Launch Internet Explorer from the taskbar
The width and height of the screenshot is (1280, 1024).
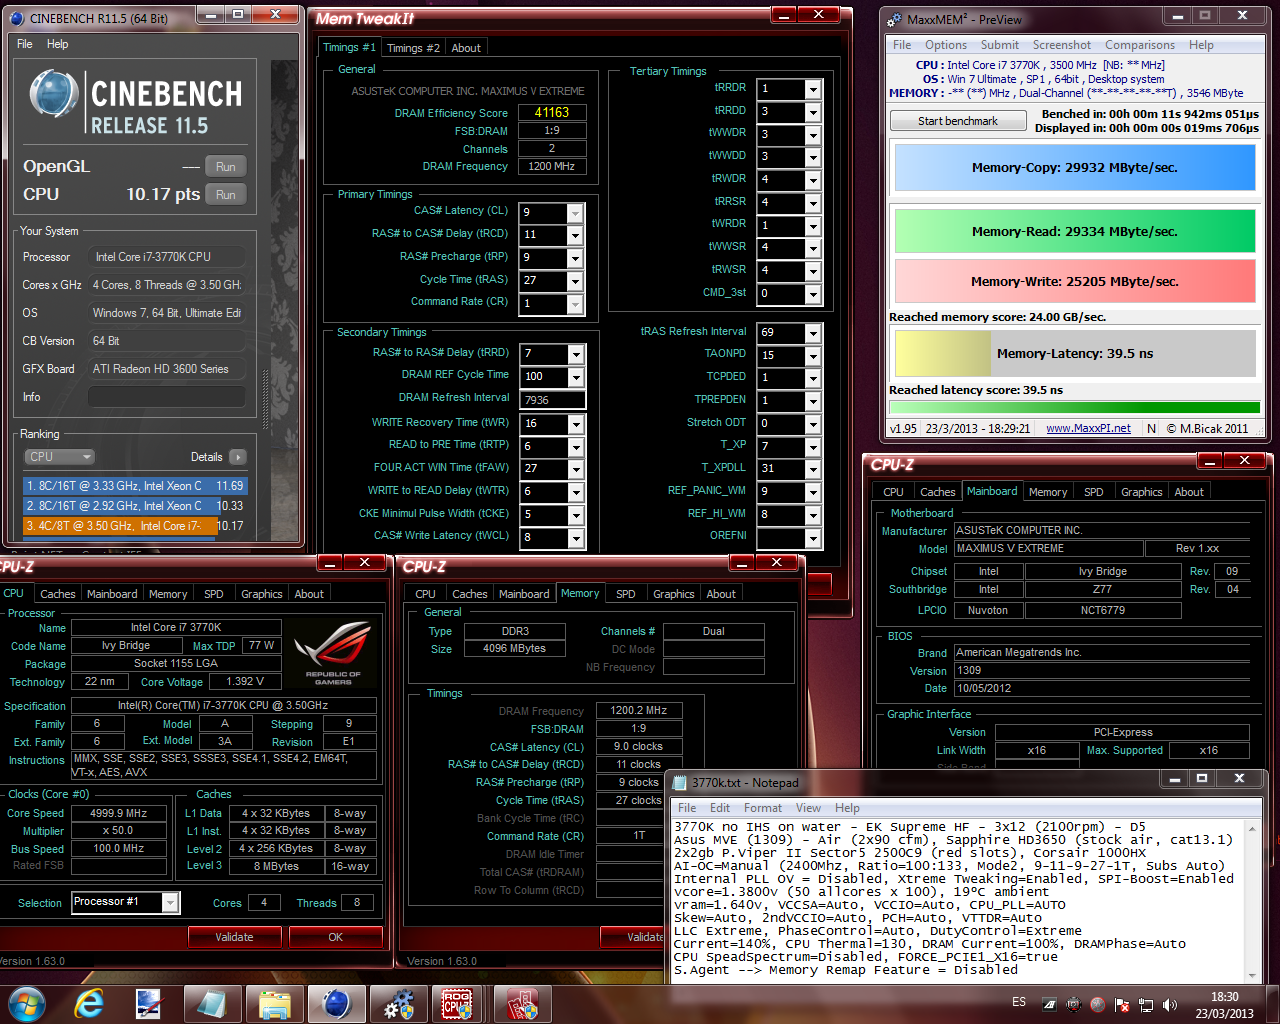(90, 1003)
